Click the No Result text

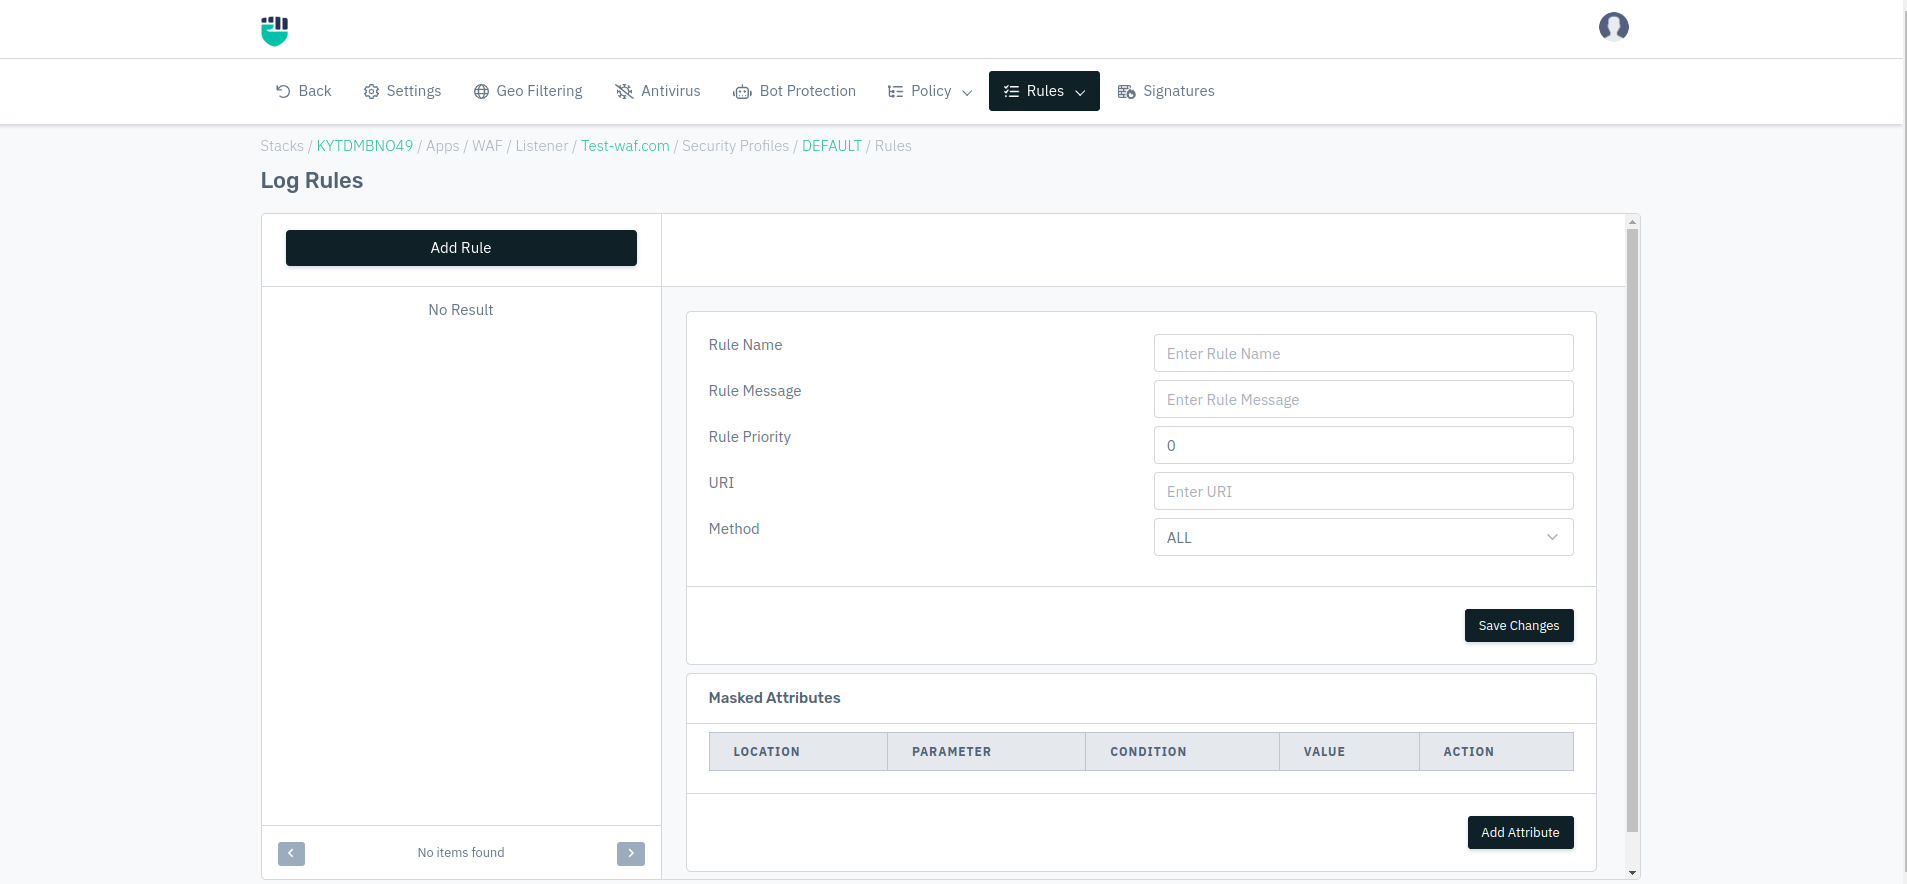click(461, 310)
